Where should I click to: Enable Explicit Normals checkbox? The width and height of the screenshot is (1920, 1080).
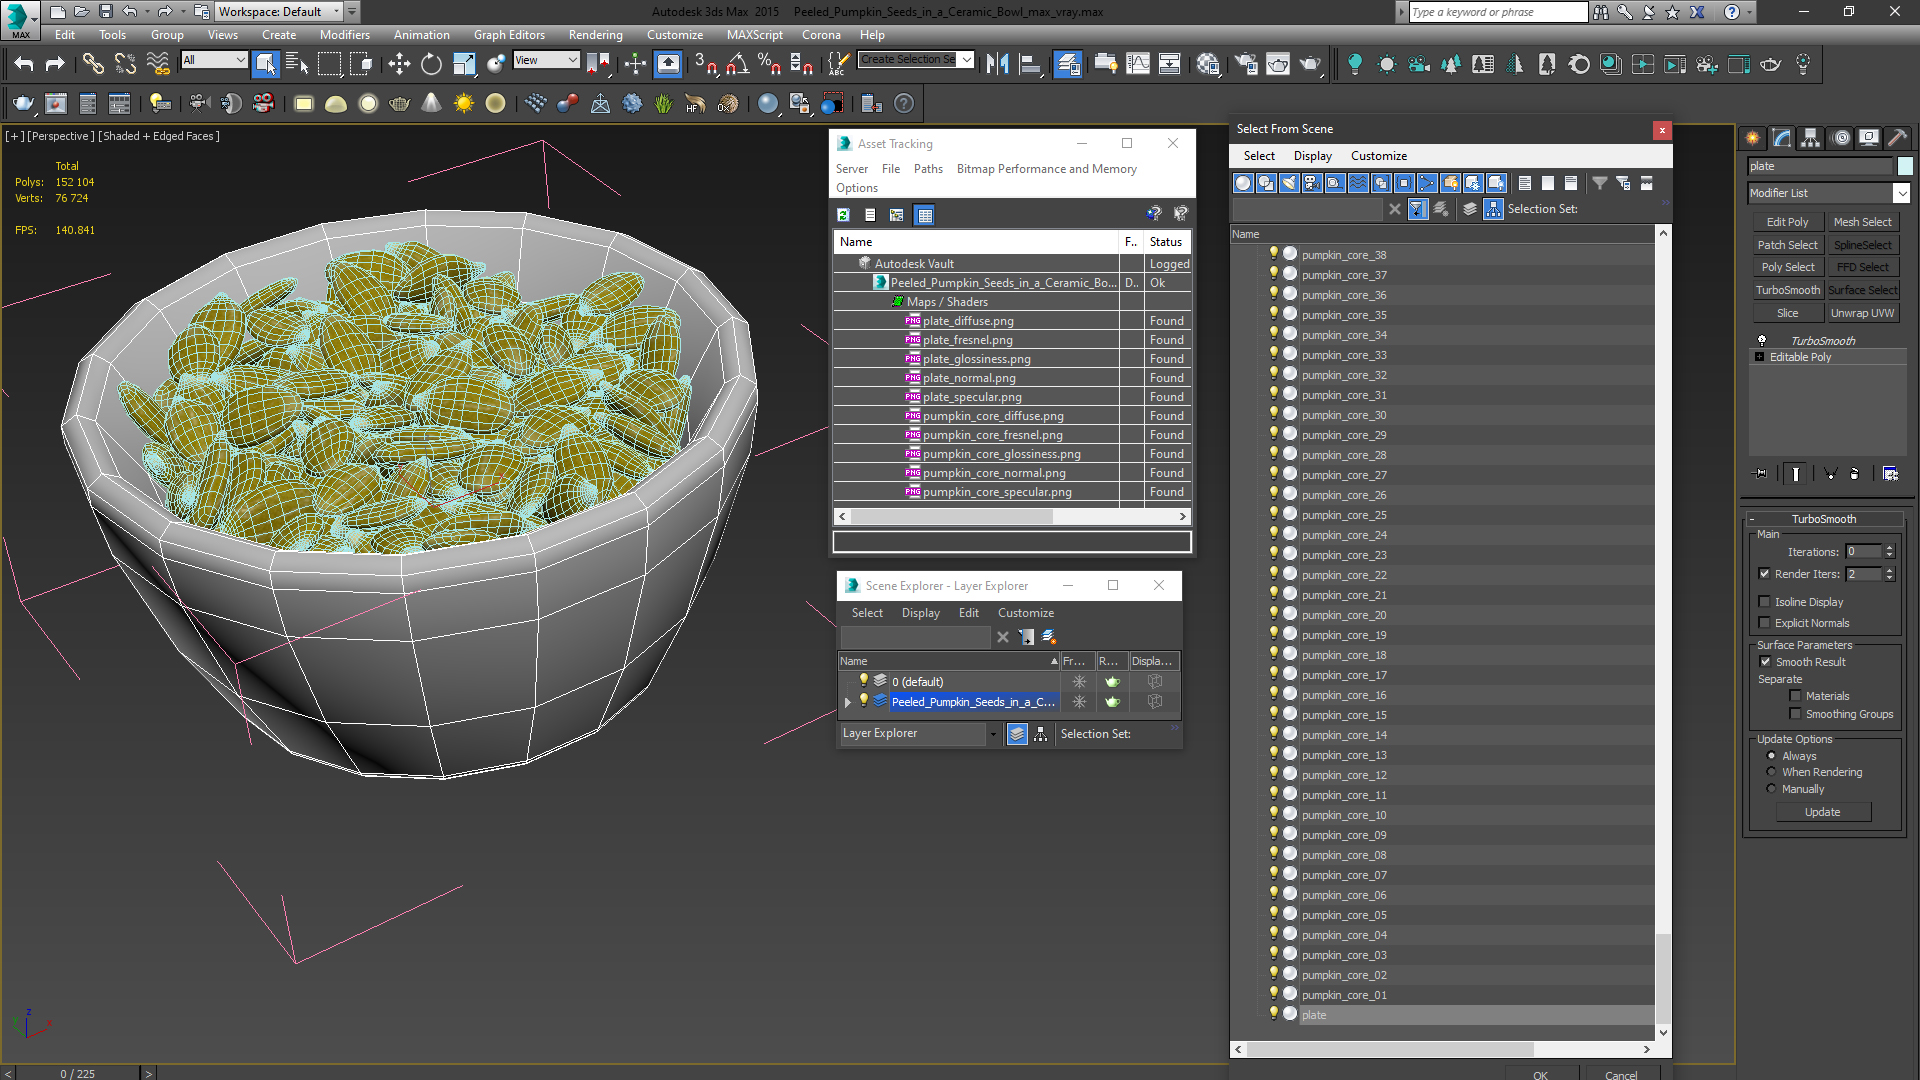[x=1765, y=623]
